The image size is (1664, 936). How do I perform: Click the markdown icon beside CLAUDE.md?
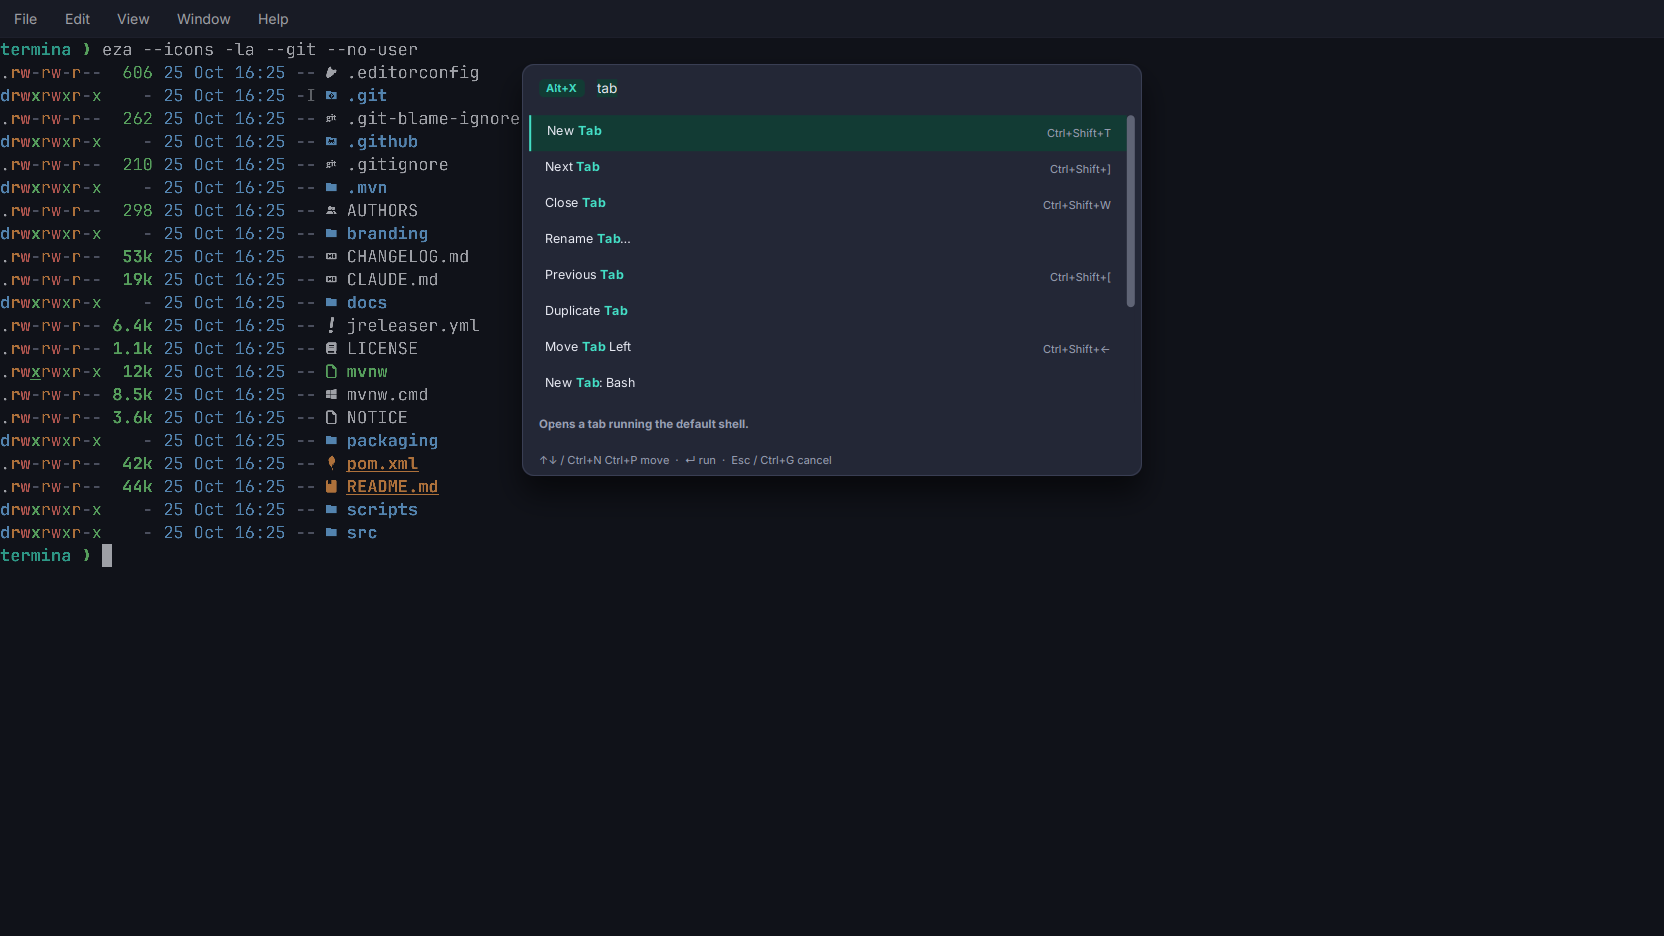[331, 279]
